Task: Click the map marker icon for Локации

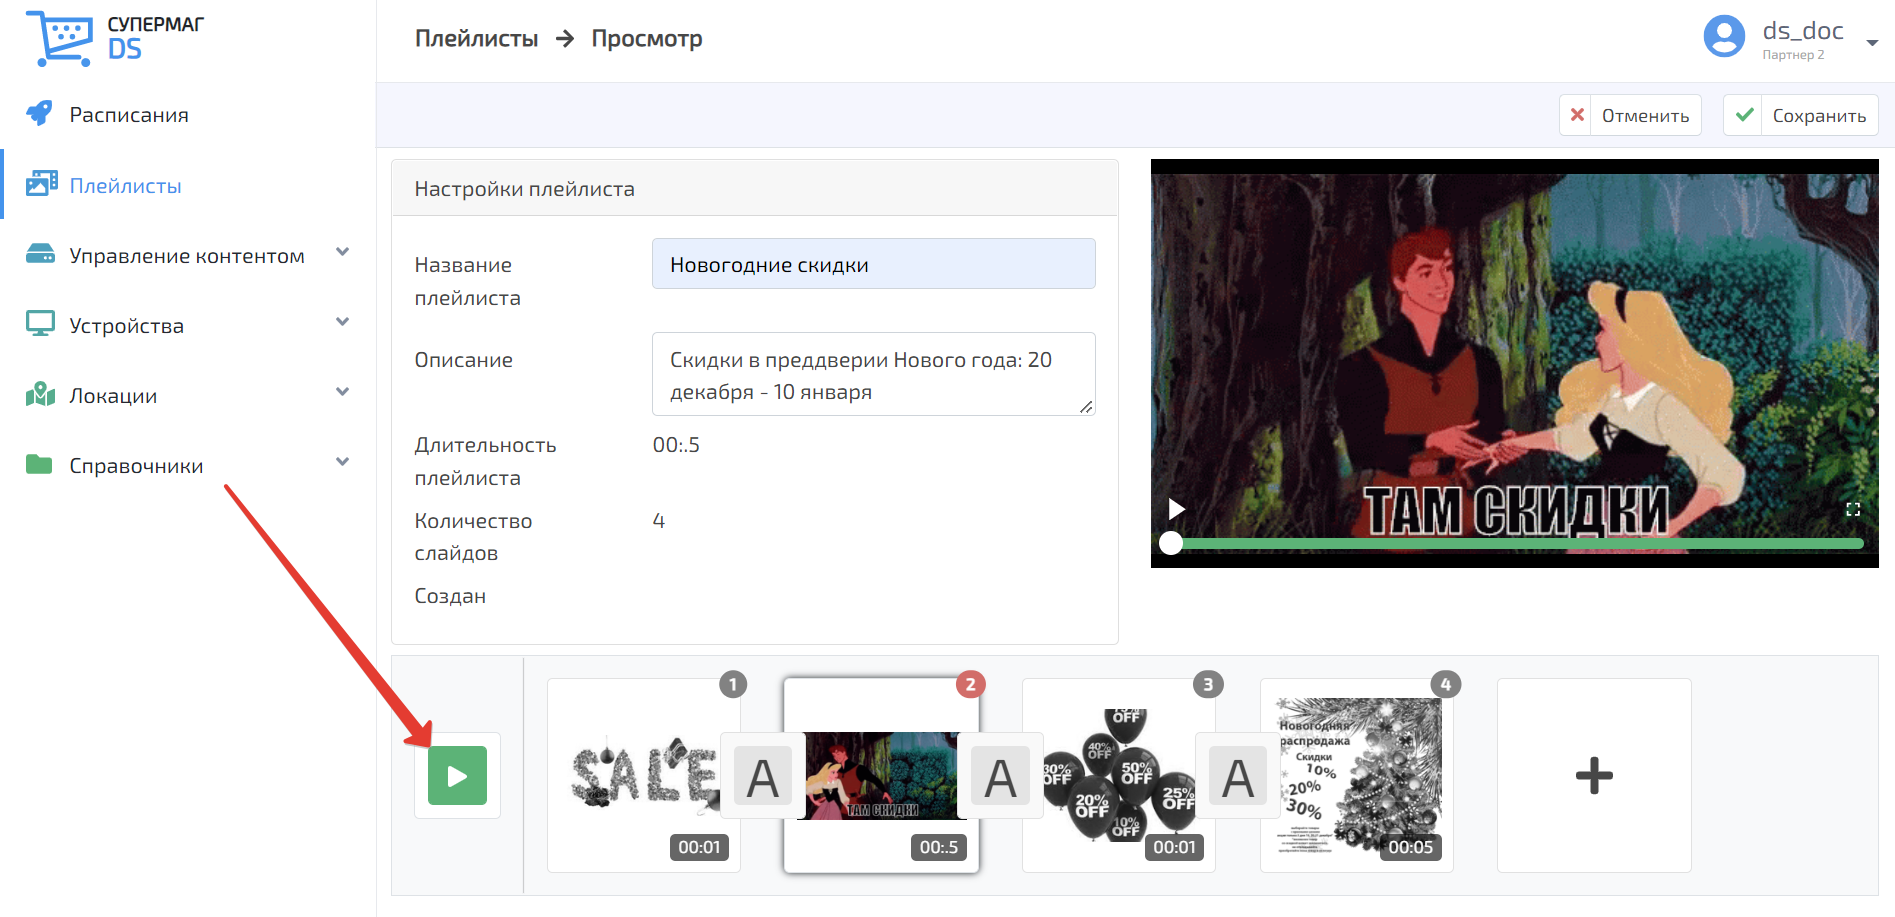Action: pos(40,394)
